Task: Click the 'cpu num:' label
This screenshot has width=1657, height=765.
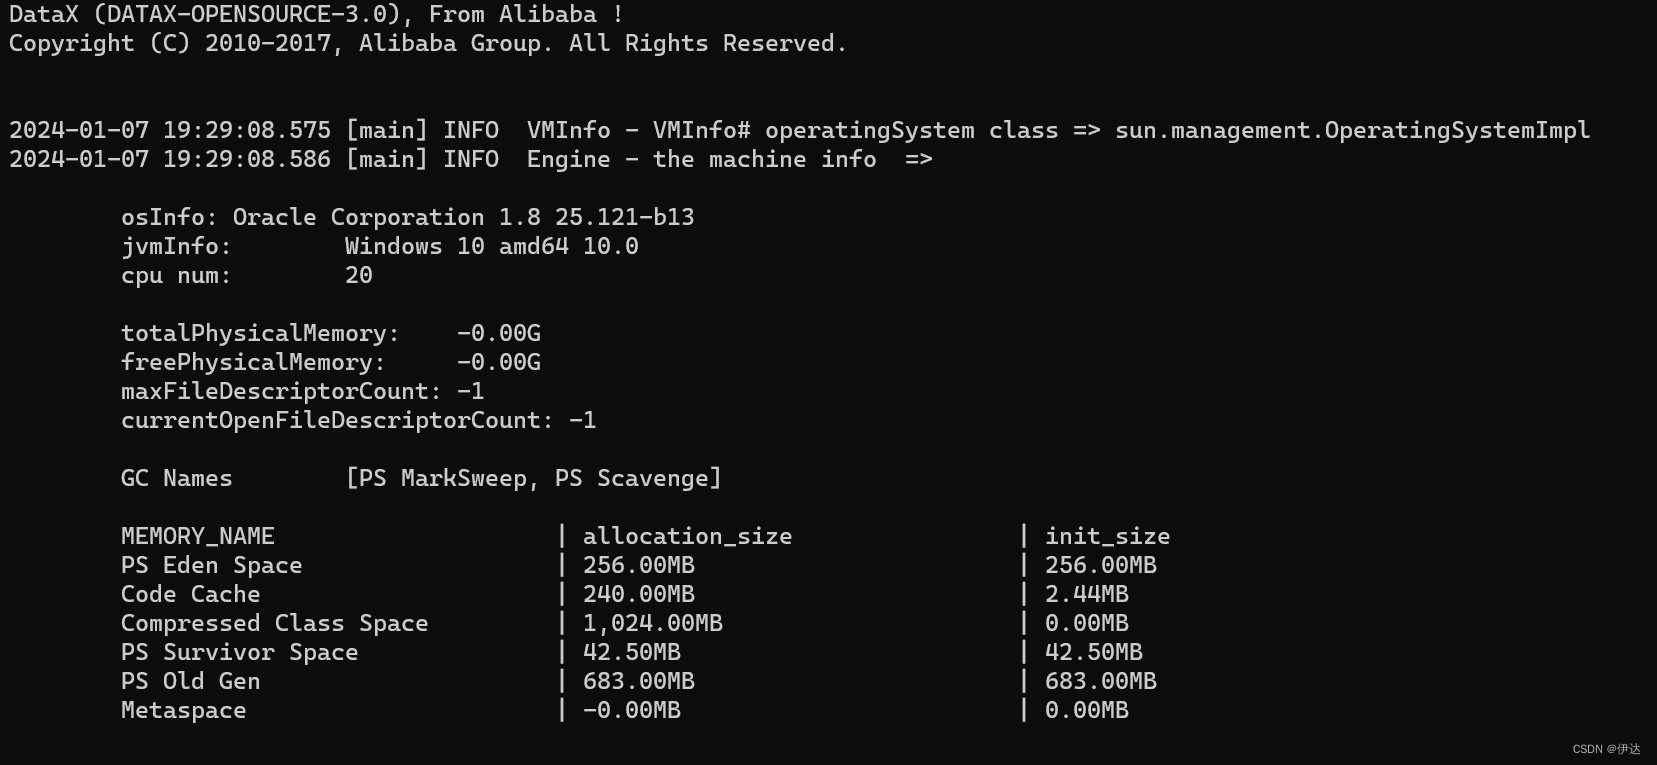Action: (x=176, y=276)
